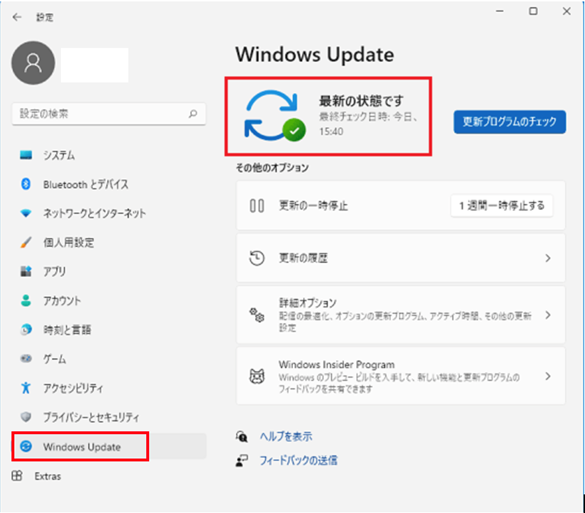Viewport: 585px width, 513px height.
Task: Click 更新プログラムのチェック button
Action: pyautogui.click(x=510, y=122)
